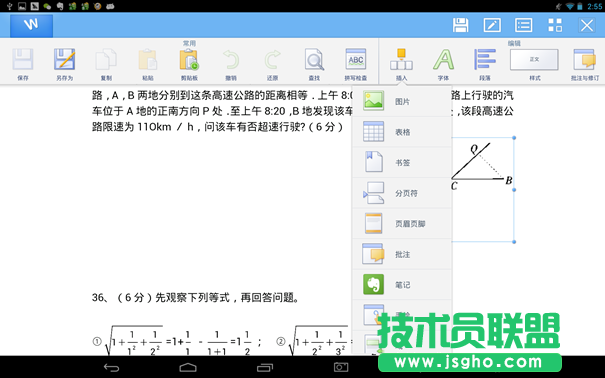Open the 字体 (Font) options
The image size is (605, 378).
[443, 64]
